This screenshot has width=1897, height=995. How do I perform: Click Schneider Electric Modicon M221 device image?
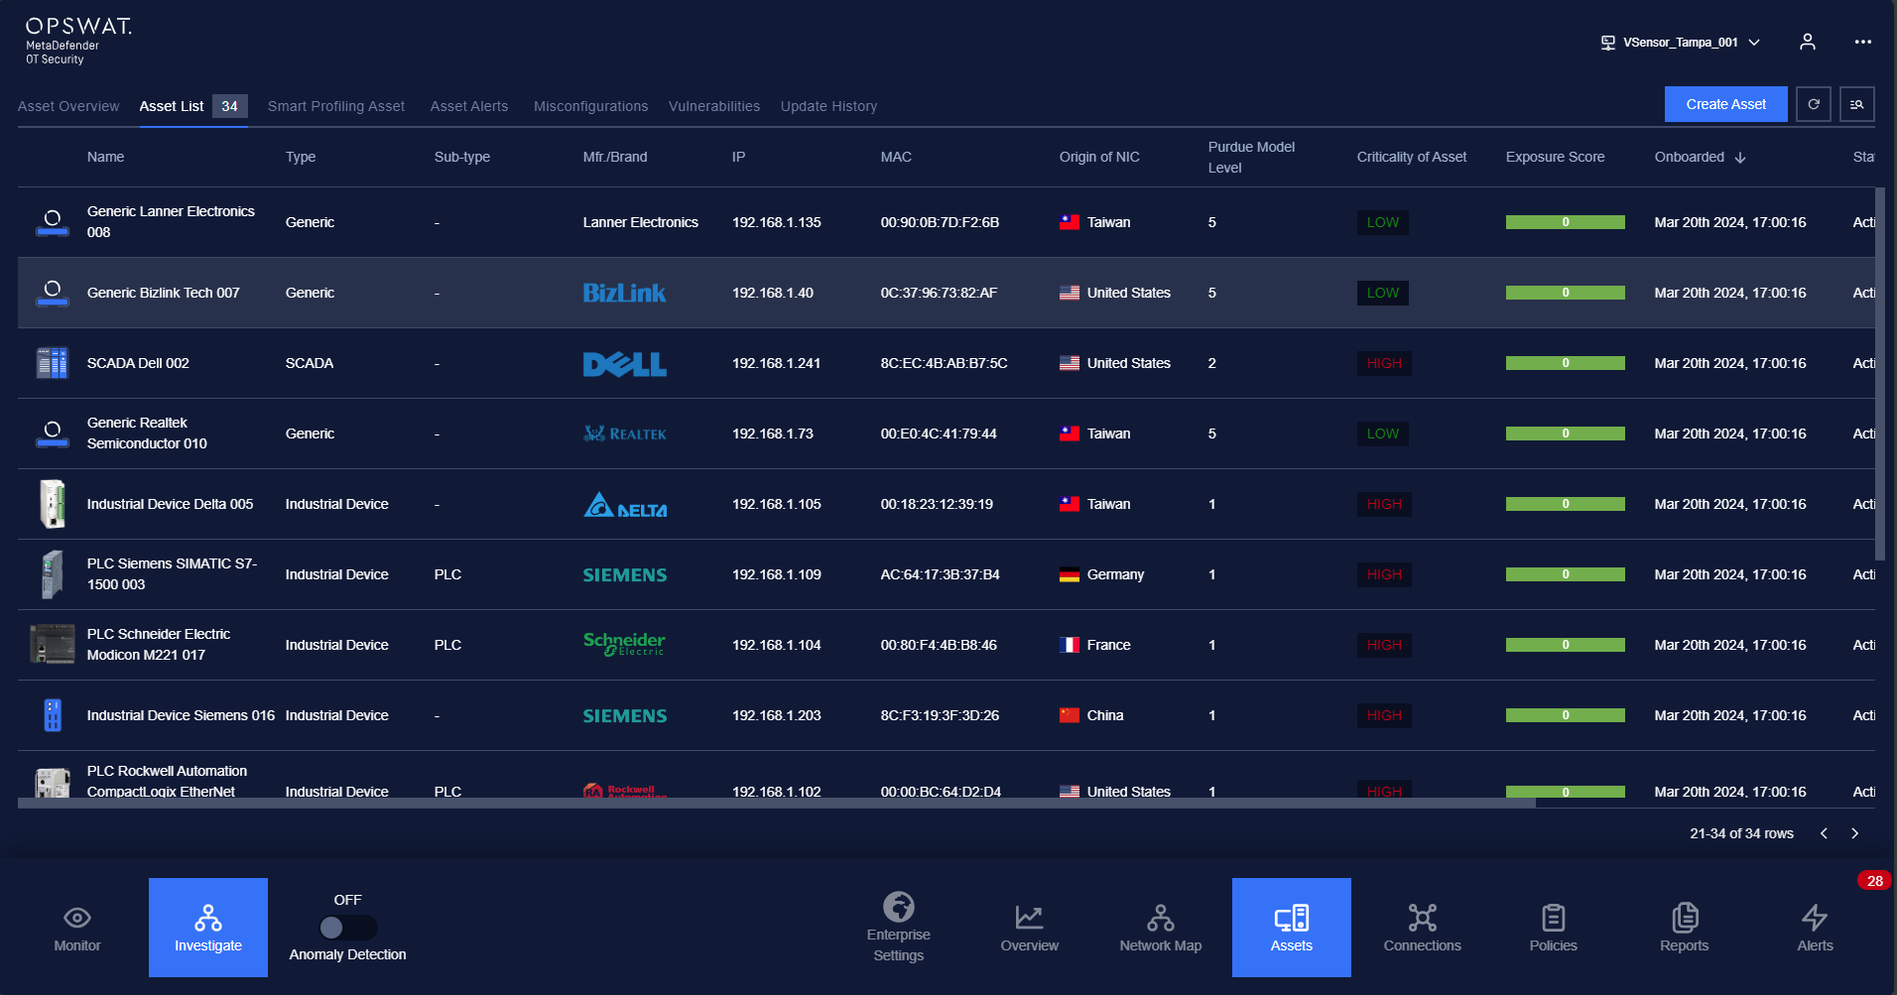click(52, 645)
